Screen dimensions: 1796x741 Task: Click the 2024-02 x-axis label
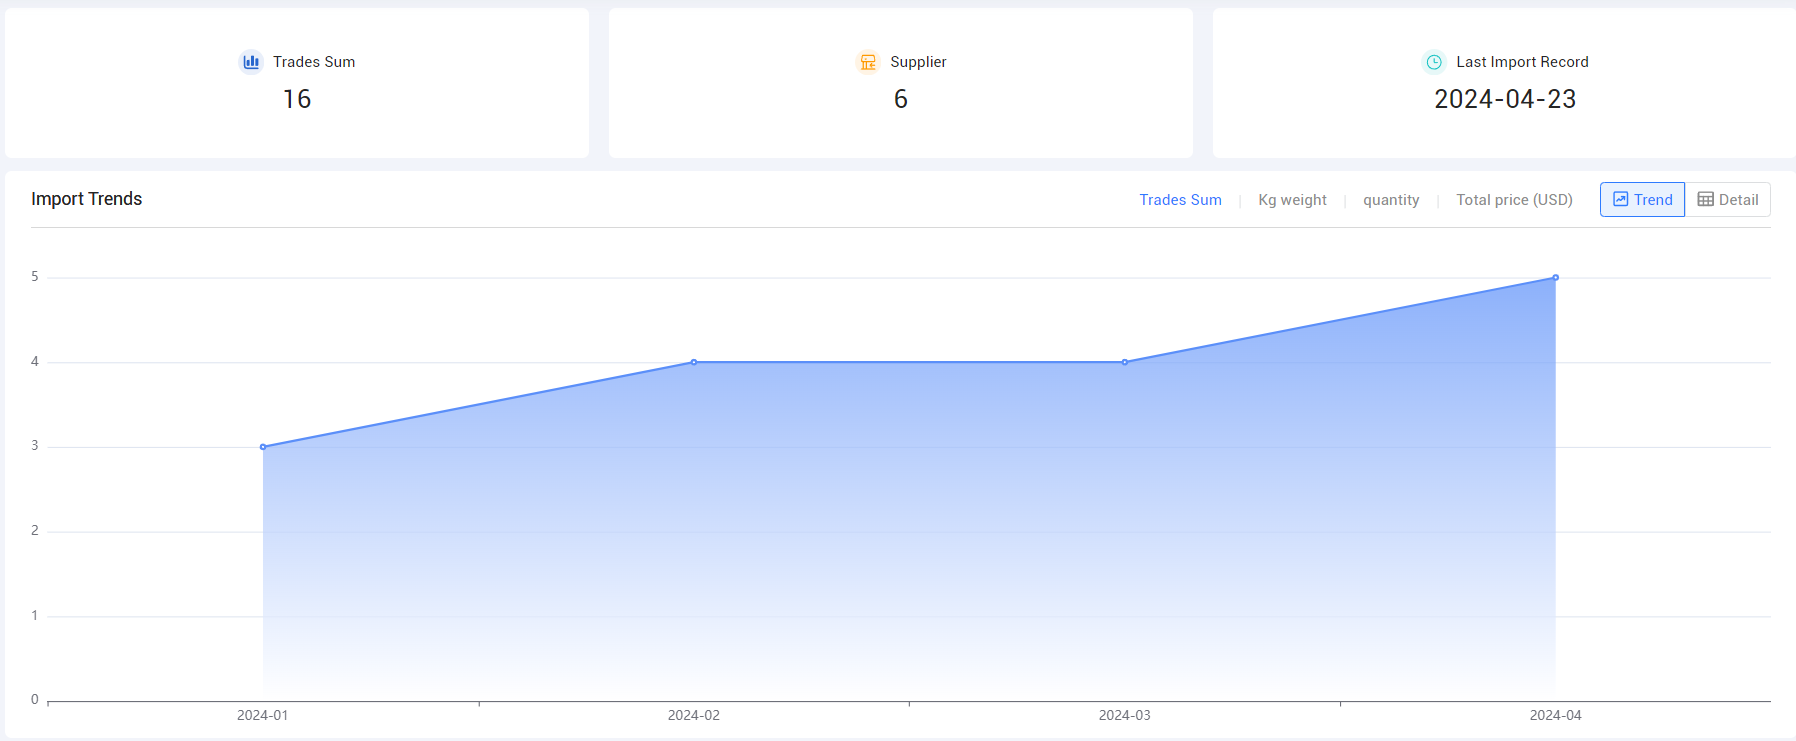click(694, 715)
